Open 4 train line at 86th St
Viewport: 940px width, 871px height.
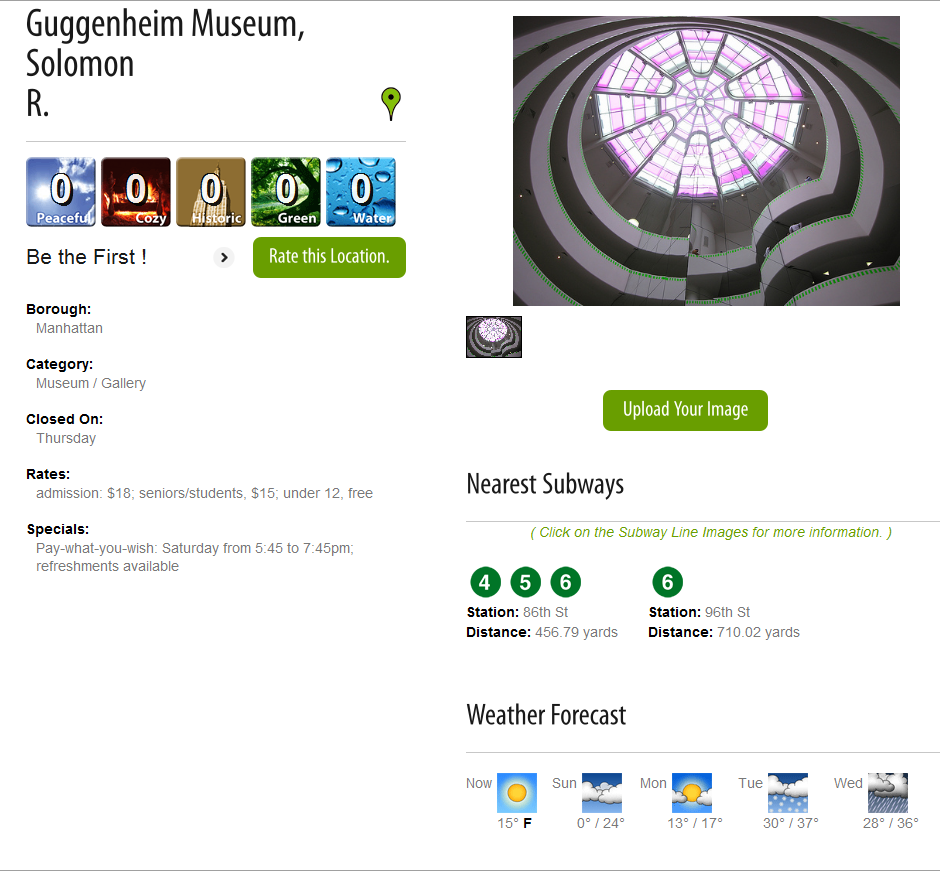coord(486,582)
